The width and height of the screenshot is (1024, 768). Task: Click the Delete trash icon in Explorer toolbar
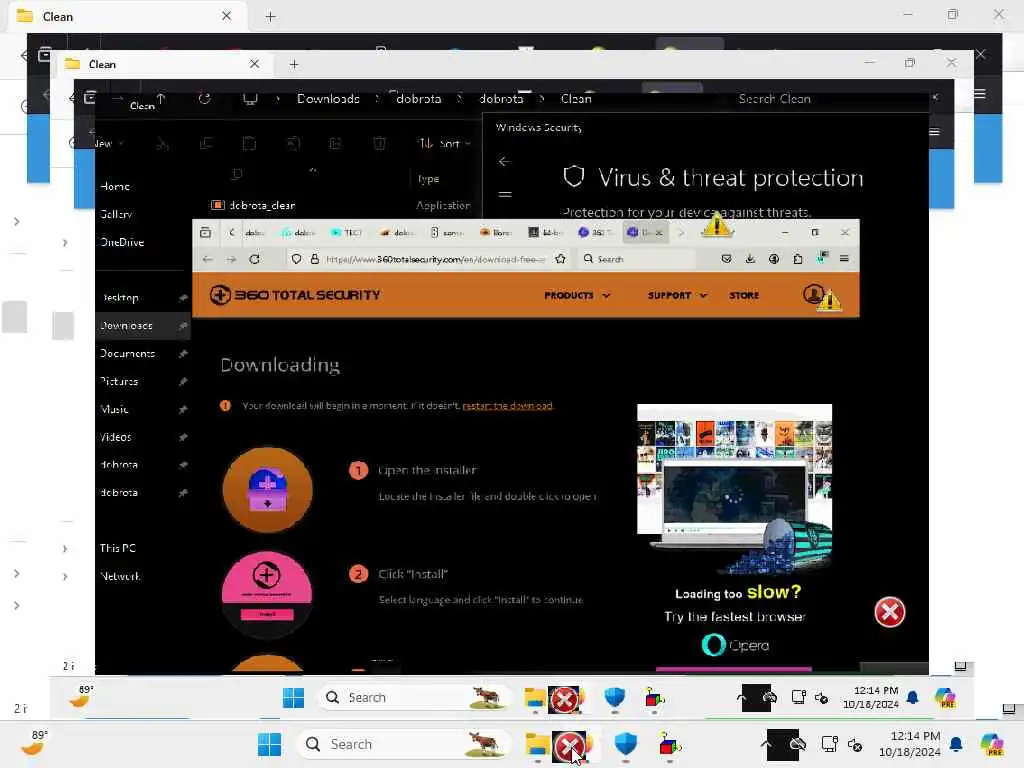(379, 143)
